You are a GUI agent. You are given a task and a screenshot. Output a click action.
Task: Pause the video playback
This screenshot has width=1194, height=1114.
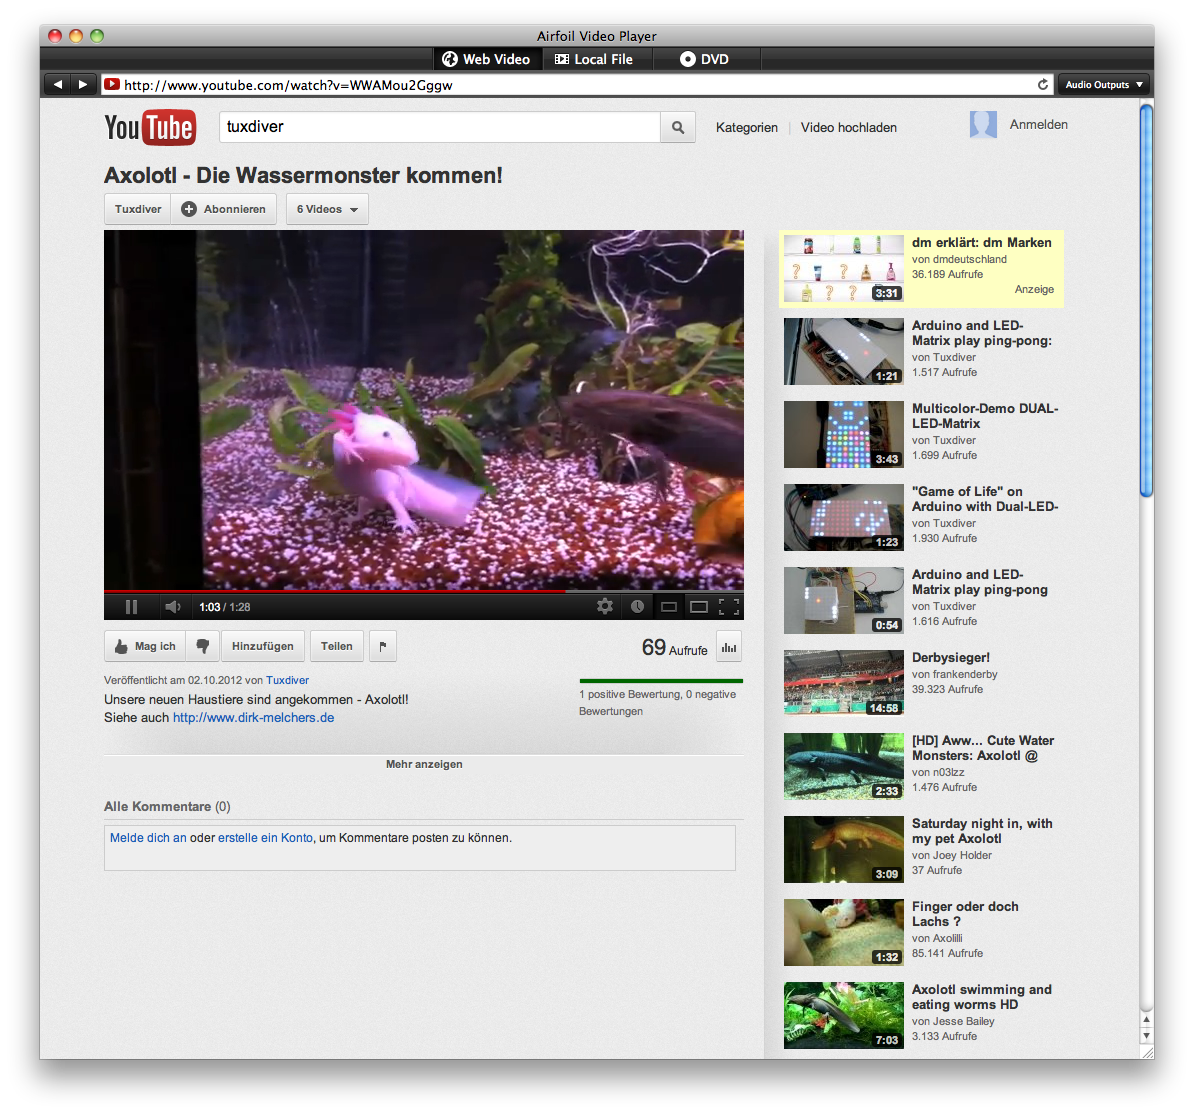(x=131, y=607)
